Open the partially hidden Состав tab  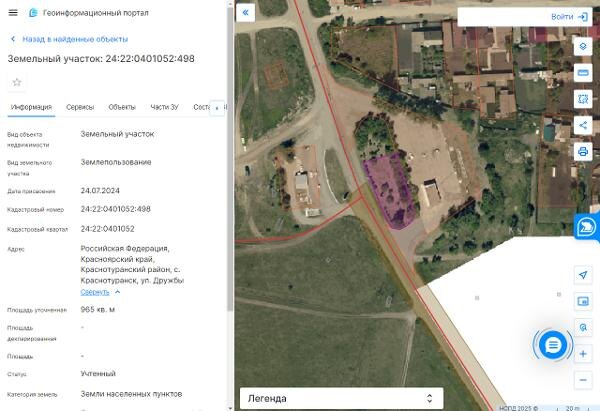pos(201,107)
